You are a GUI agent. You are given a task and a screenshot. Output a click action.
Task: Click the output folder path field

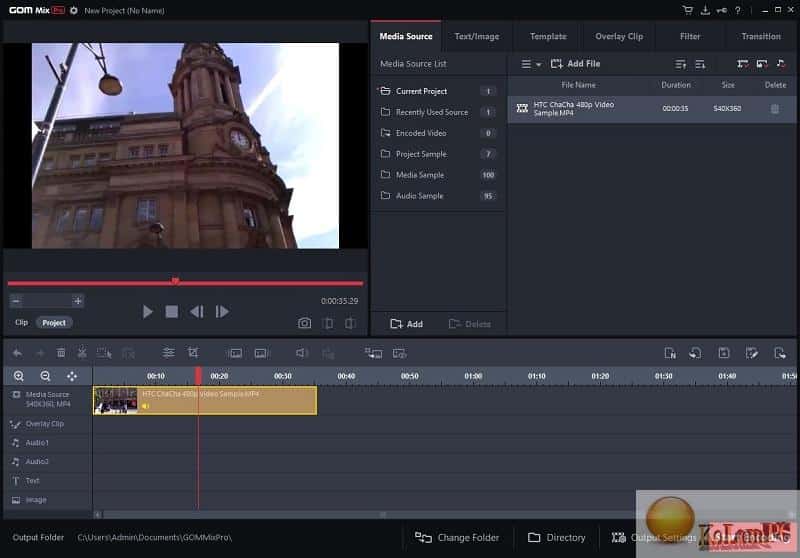tap(155, 538)
